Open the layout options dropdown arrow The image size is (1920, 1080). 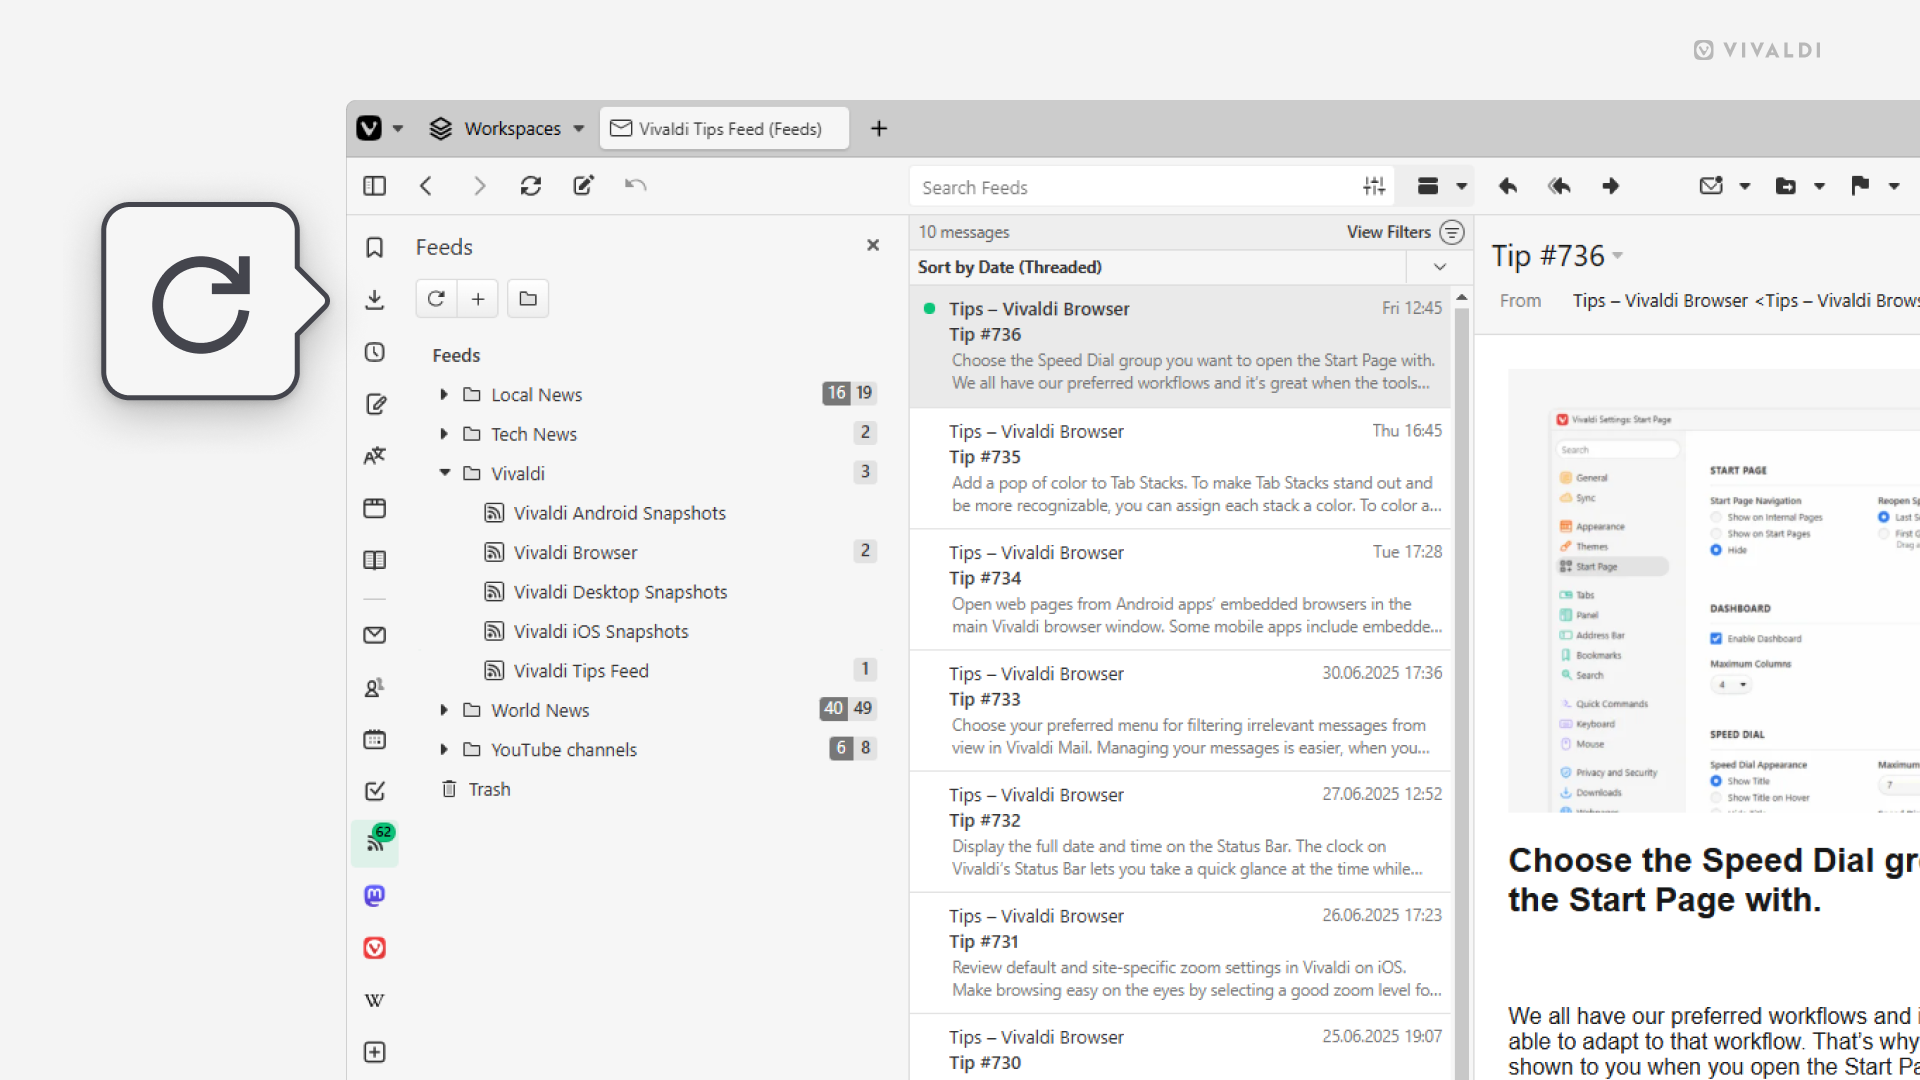[1461, 186]
